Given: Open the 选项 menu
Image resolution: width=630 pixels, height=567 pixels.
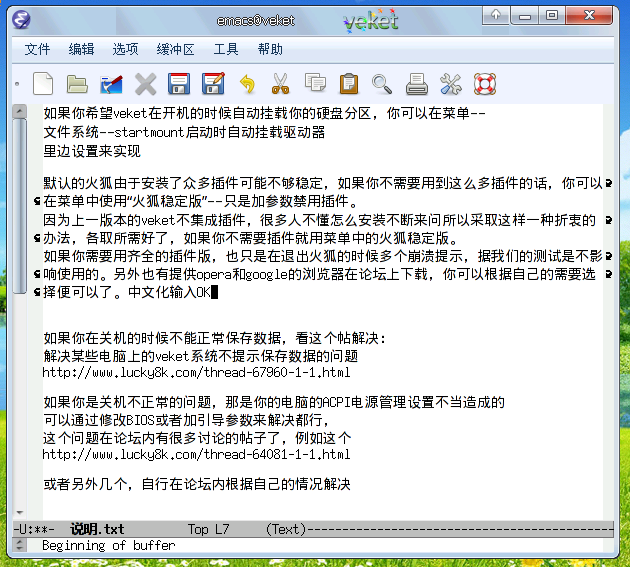Looking at the screenshot, I should point(125,49).
